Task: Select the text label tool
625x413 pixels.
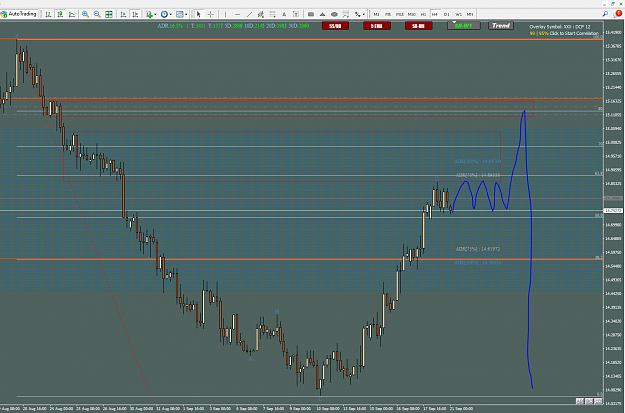Action: coord(296,14)
